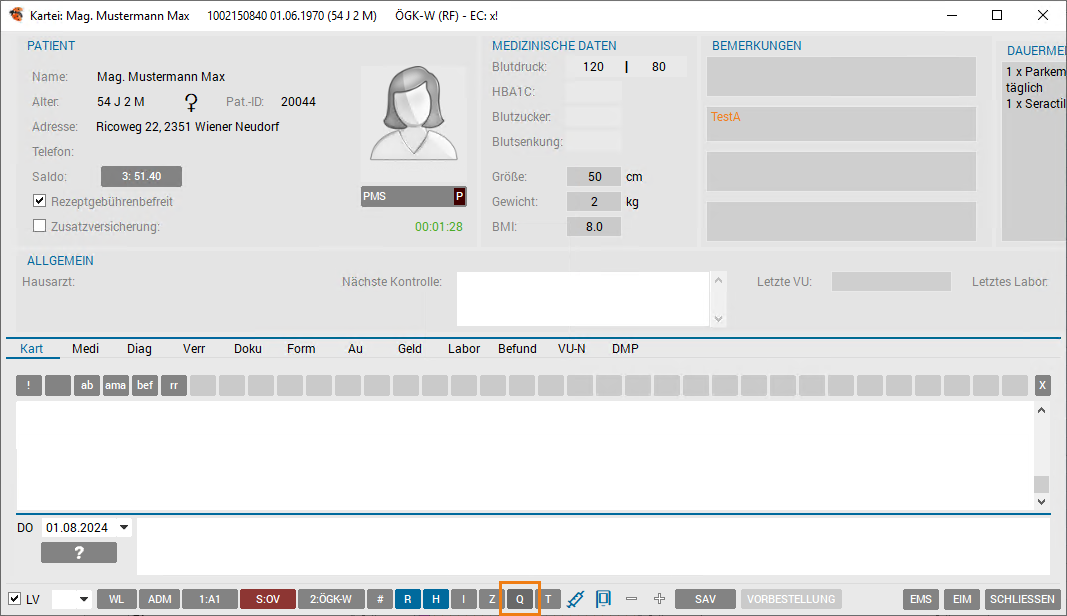Screen dimensions: 1067x616
Task: Click the scroll-down arrow of Nächste Kontrolle box
Action: coord(719,319)
